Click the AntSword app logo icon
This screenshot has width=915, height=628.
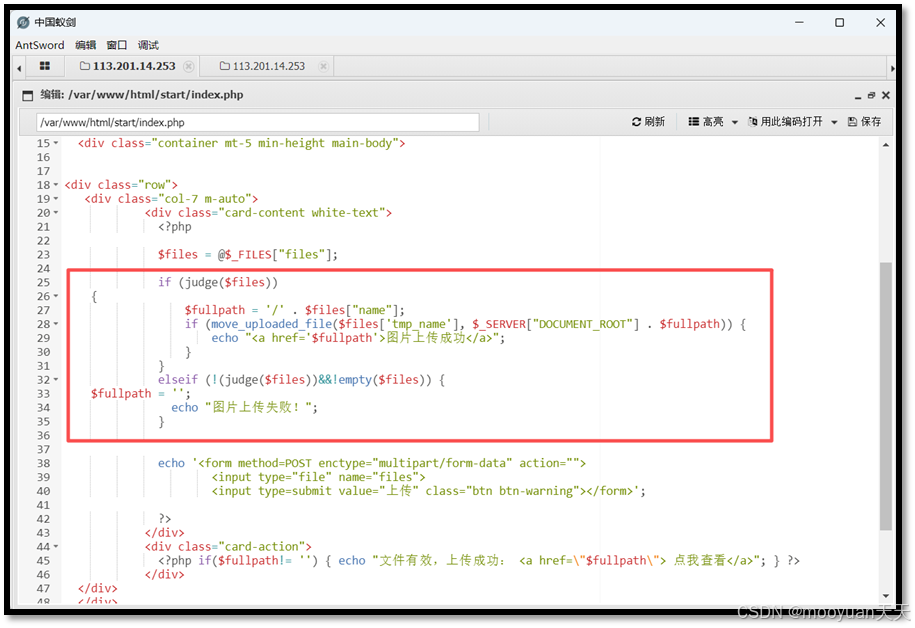tap(23, 22)
